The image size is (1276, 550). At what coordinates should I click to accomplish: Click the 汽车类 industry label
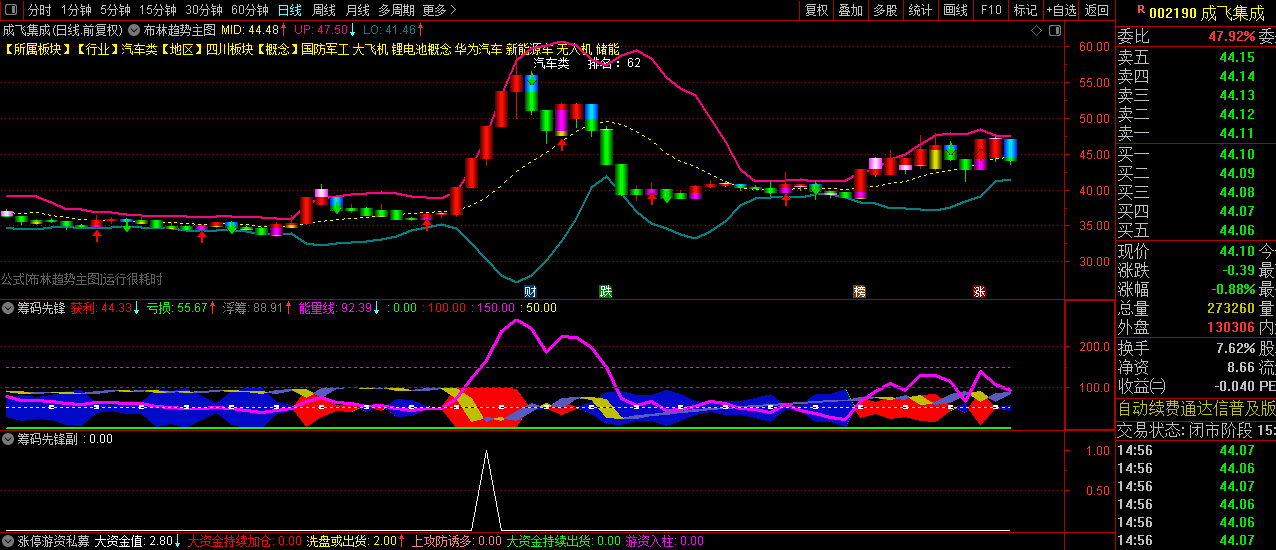point(142,49)
